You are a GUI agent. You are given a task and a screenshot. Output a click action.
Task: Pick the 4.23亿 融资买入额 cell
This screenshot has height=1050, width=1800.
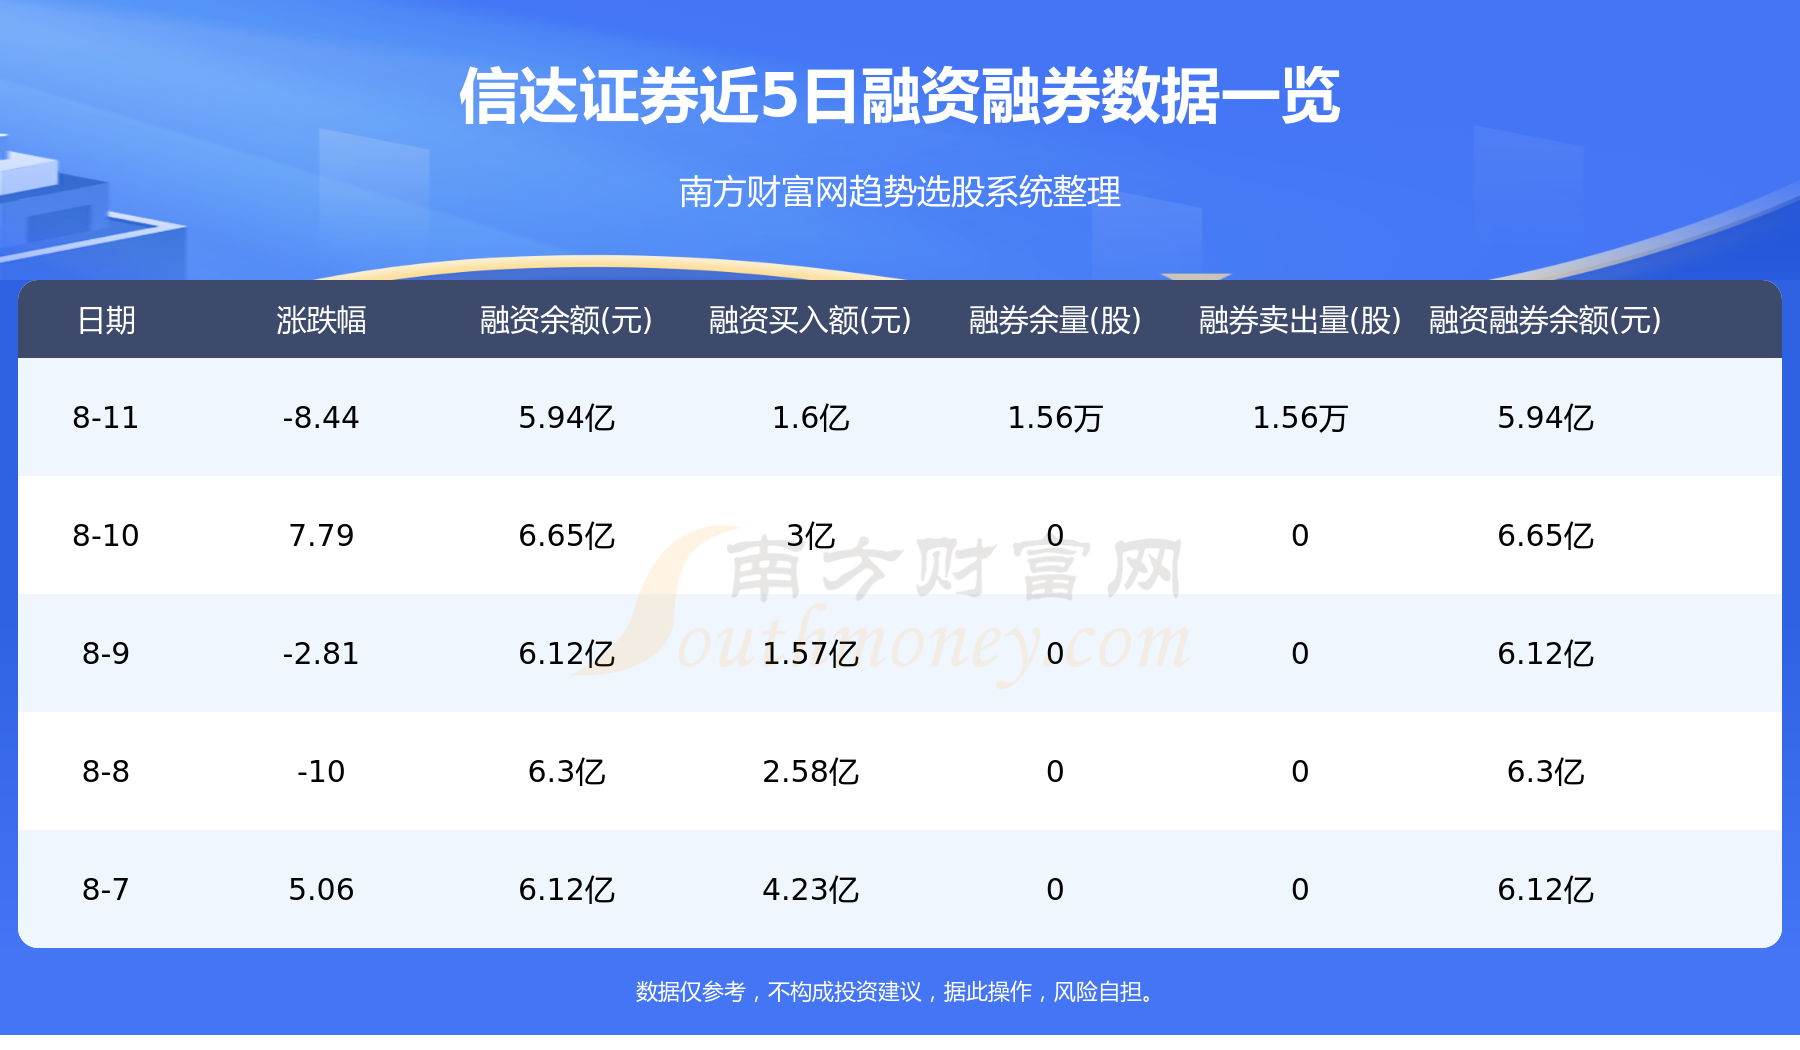point(810,889)
